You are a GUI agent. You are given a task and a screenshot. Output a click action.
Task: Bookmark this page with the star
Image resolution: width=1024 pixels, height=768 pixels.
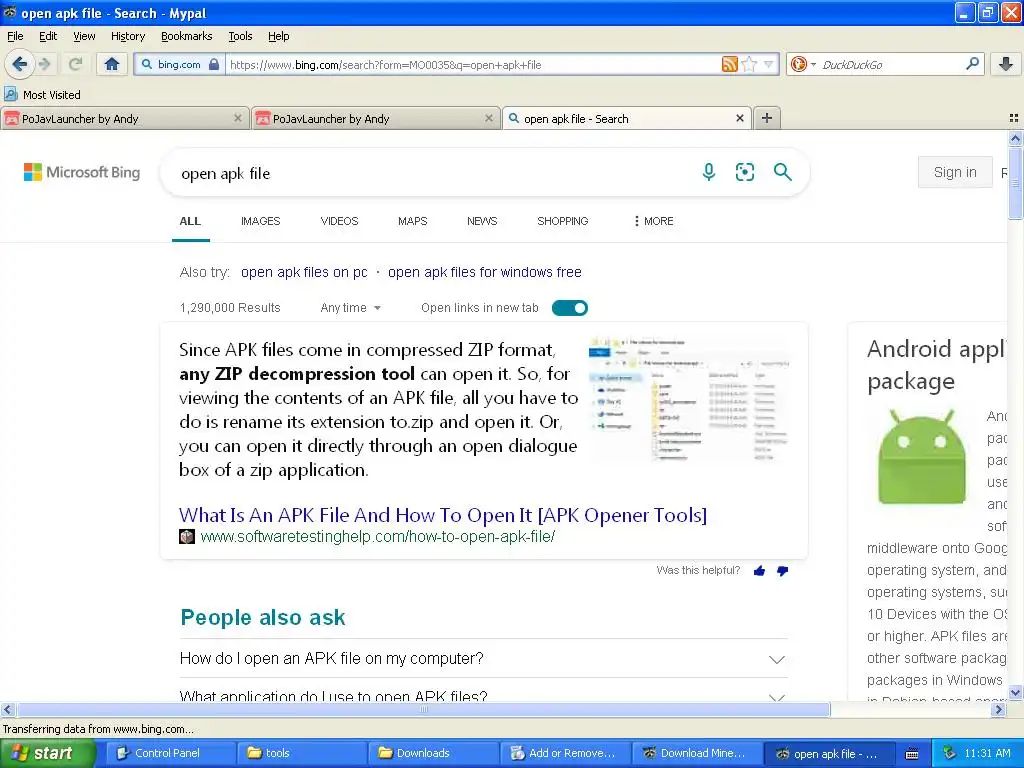click(x=750, y=64)
